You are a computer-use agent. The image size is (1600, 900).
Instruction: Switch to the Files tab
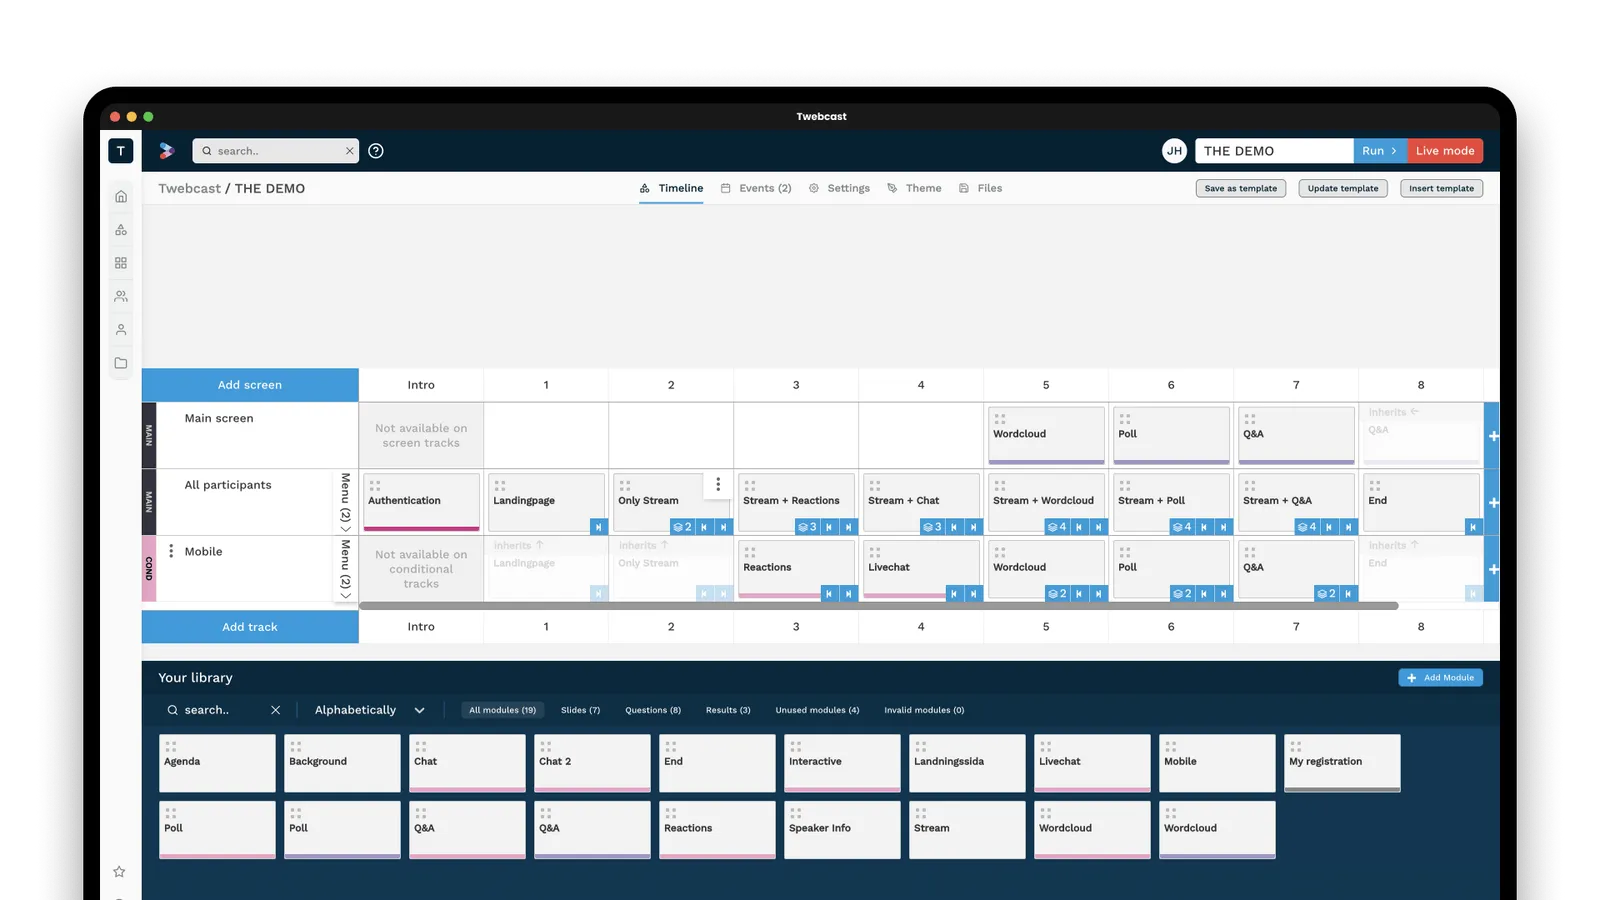980,188
